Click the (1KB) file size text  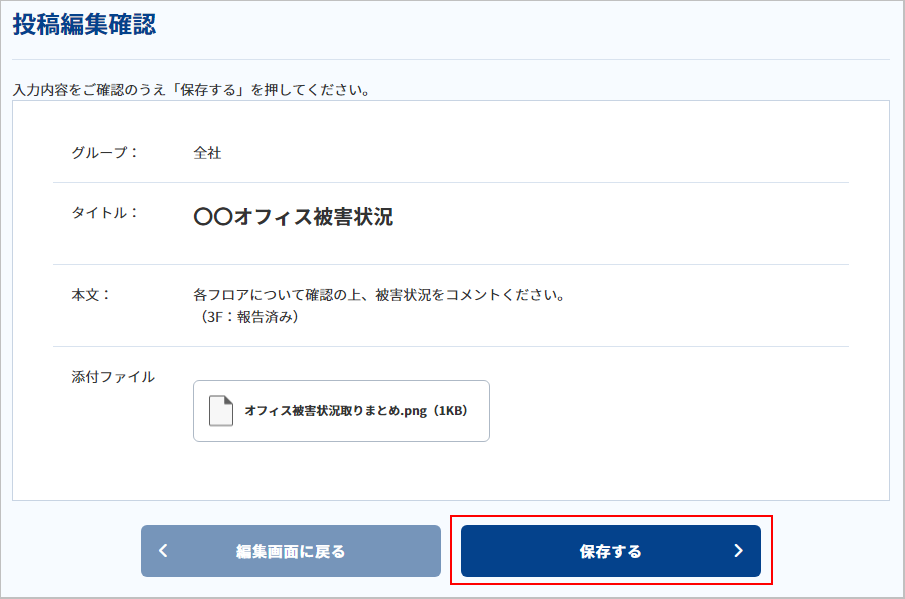point(450,411)
